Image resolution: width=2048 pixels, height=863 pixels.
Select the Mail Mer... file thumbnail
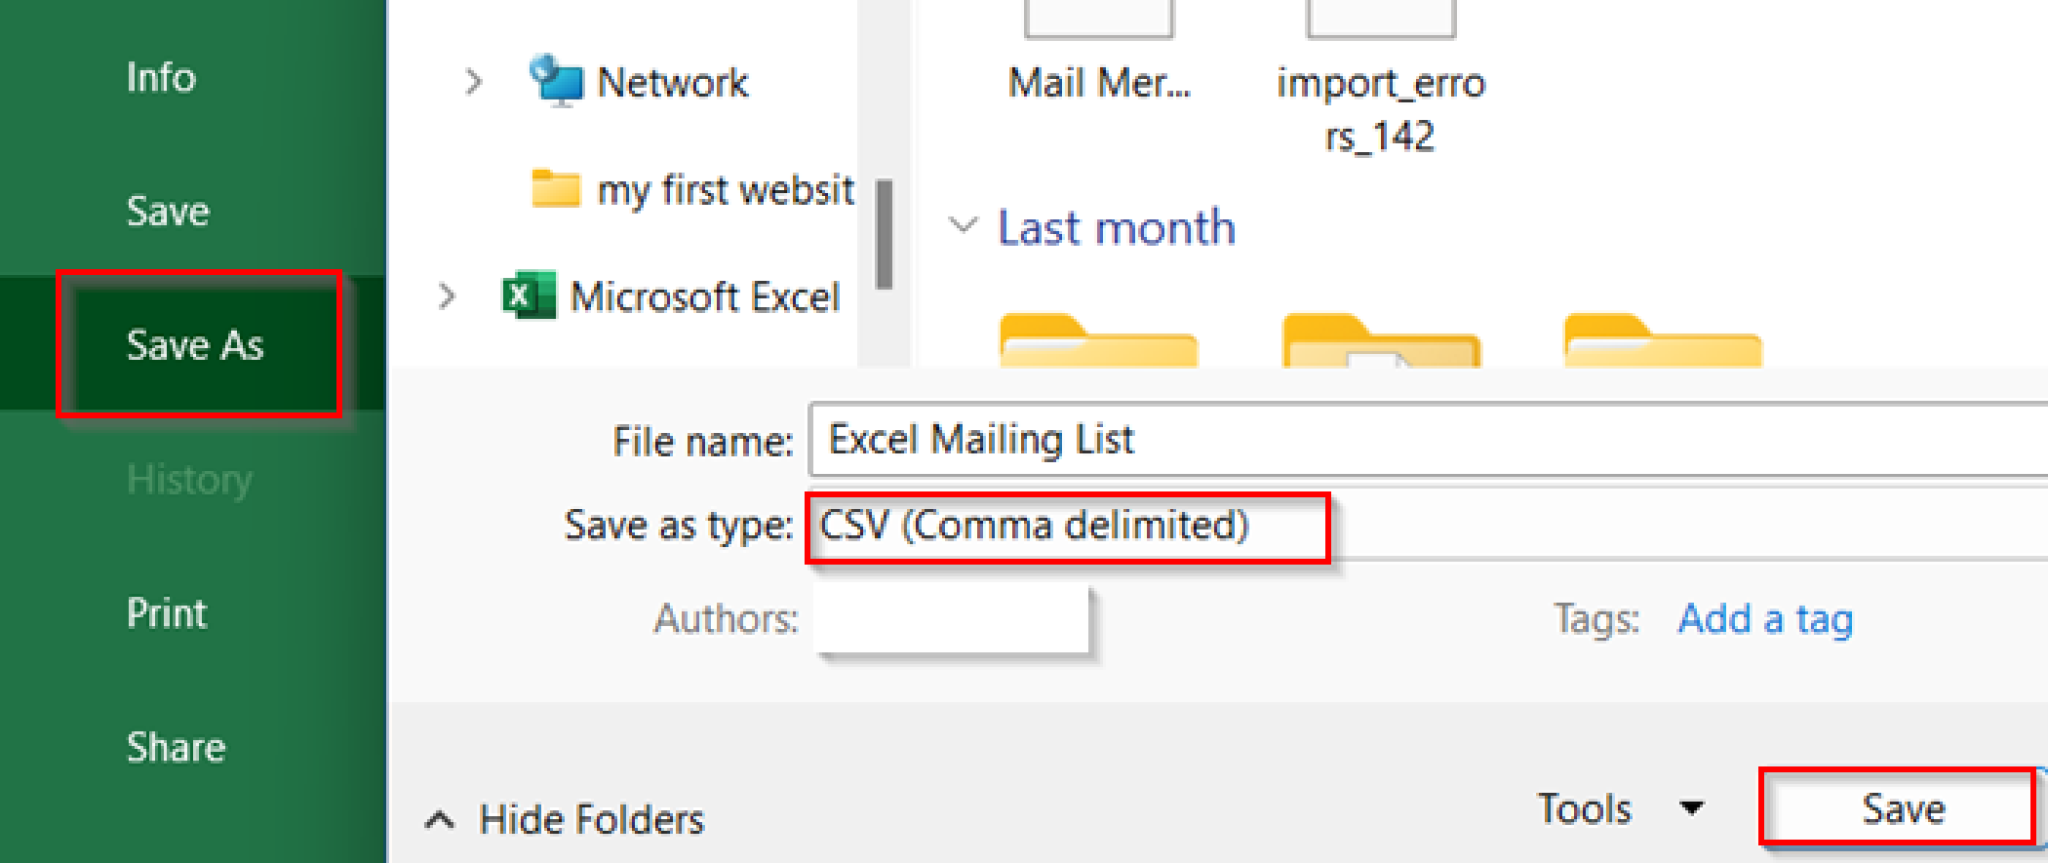point(1098,60)
